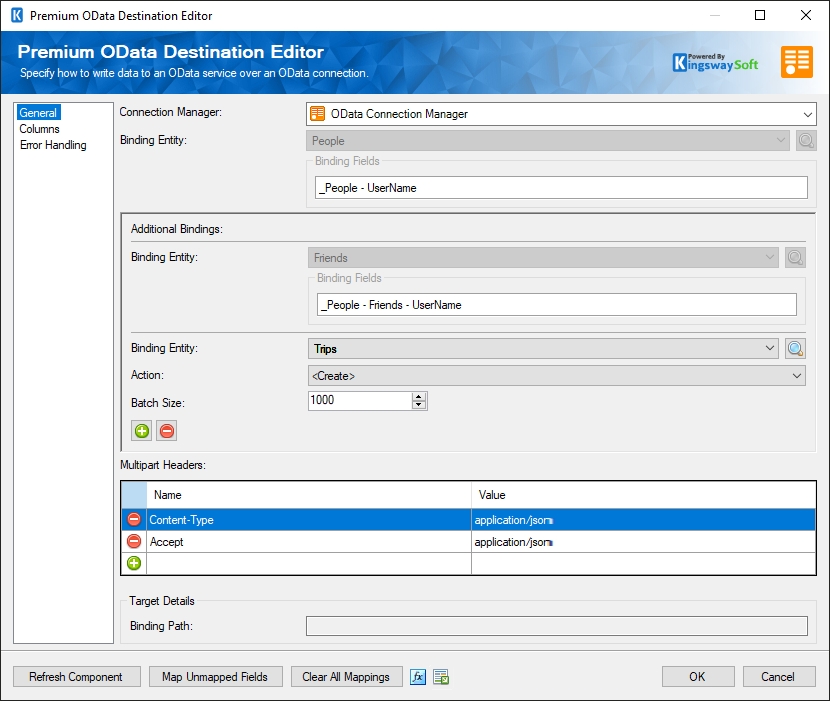This screenshot has height=701, width=830.
Task: Click the remove binding red minus button
Action: 167,431
